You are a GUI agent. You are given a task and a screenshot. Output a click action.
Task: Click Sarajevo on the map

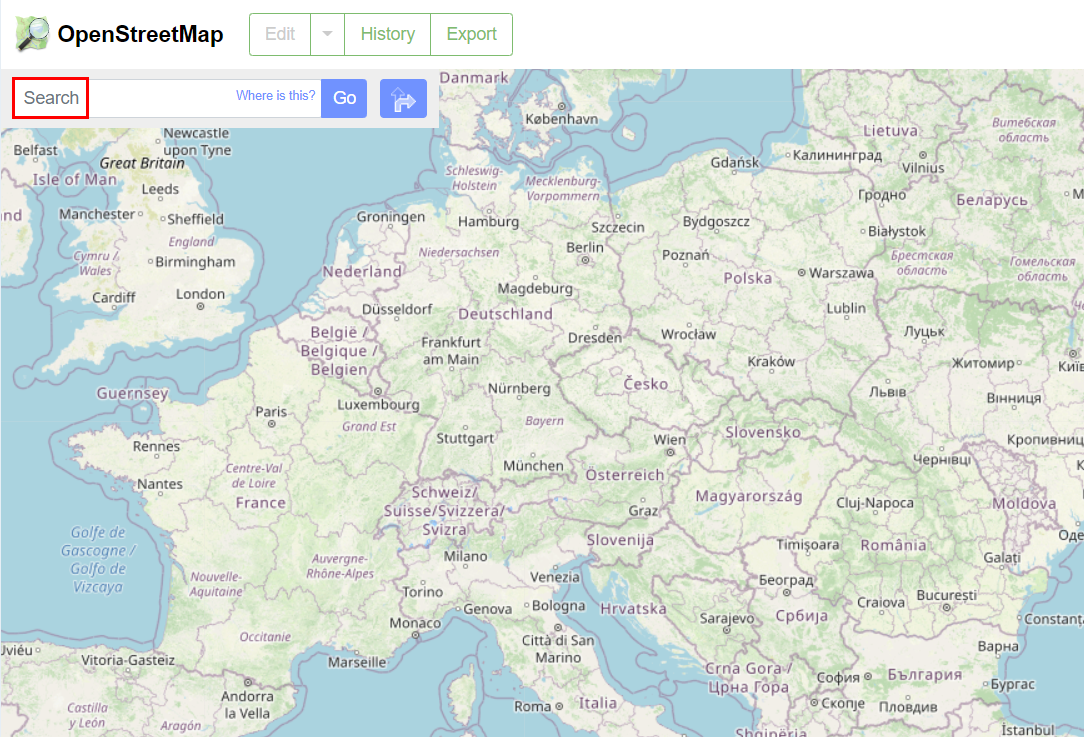pyautogui.click(x=725, y=618)
